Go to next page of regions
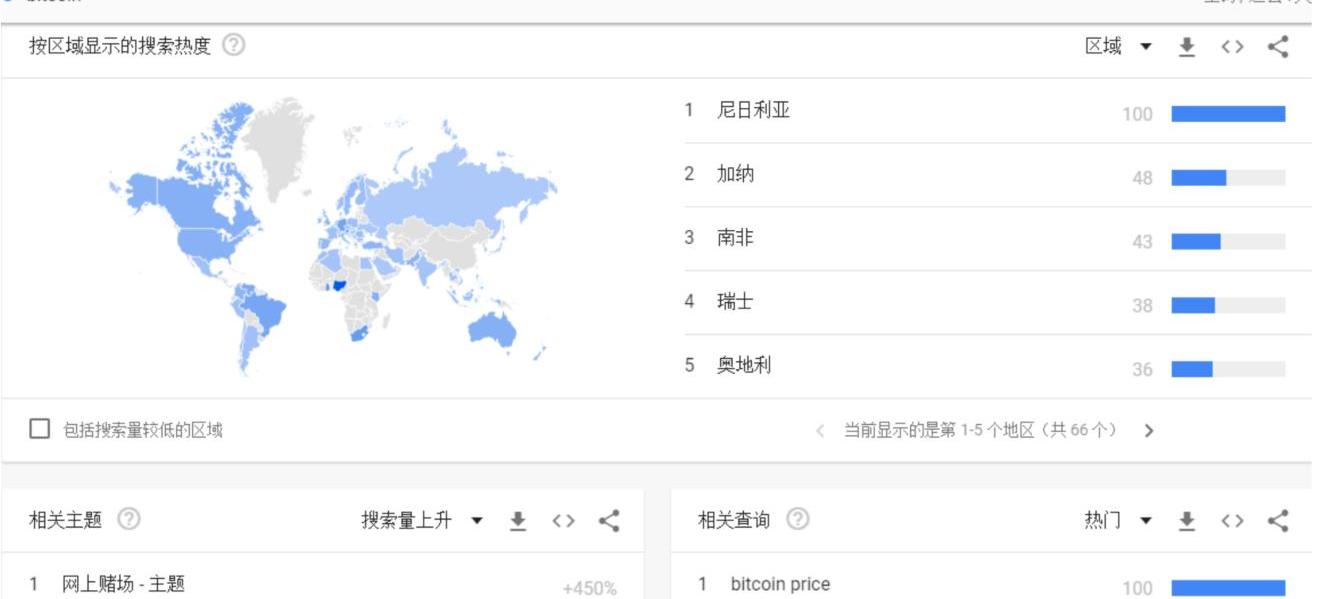The height and width of the screenshot is (599, 1319). (x=1148, y=431)
